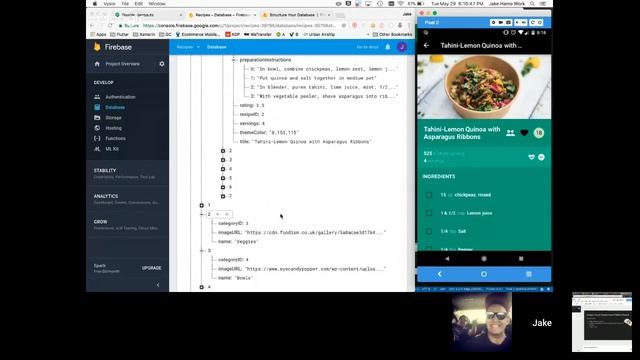This screenshot has width=640, height=360.
Task: Expand category node 1 in tree
Action: 202,205
